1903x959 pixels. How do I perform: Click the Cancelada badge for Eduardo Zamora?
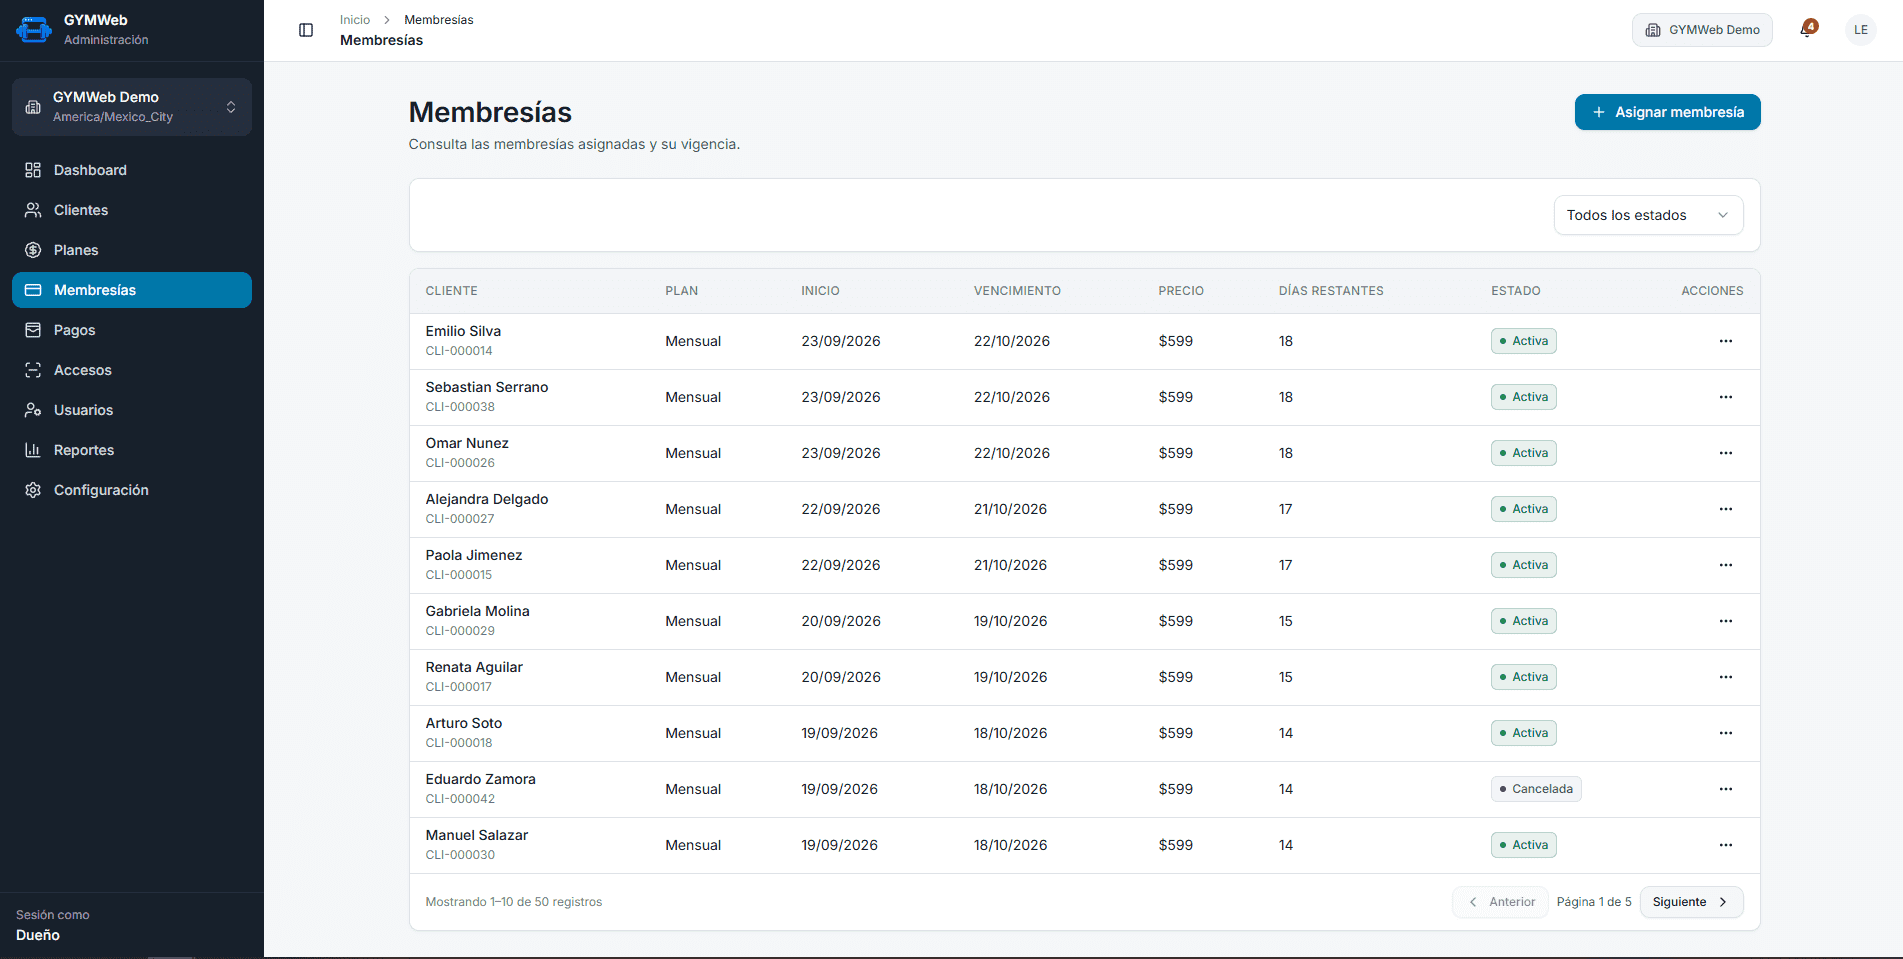pyautogui.click(x=1536, y=789)
